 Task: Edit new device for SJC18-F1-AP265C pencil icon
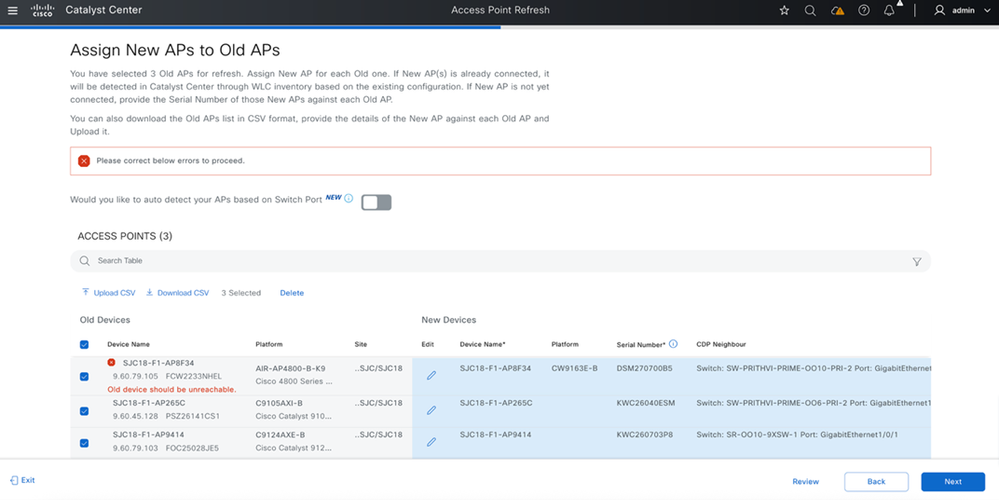[431, 410]
